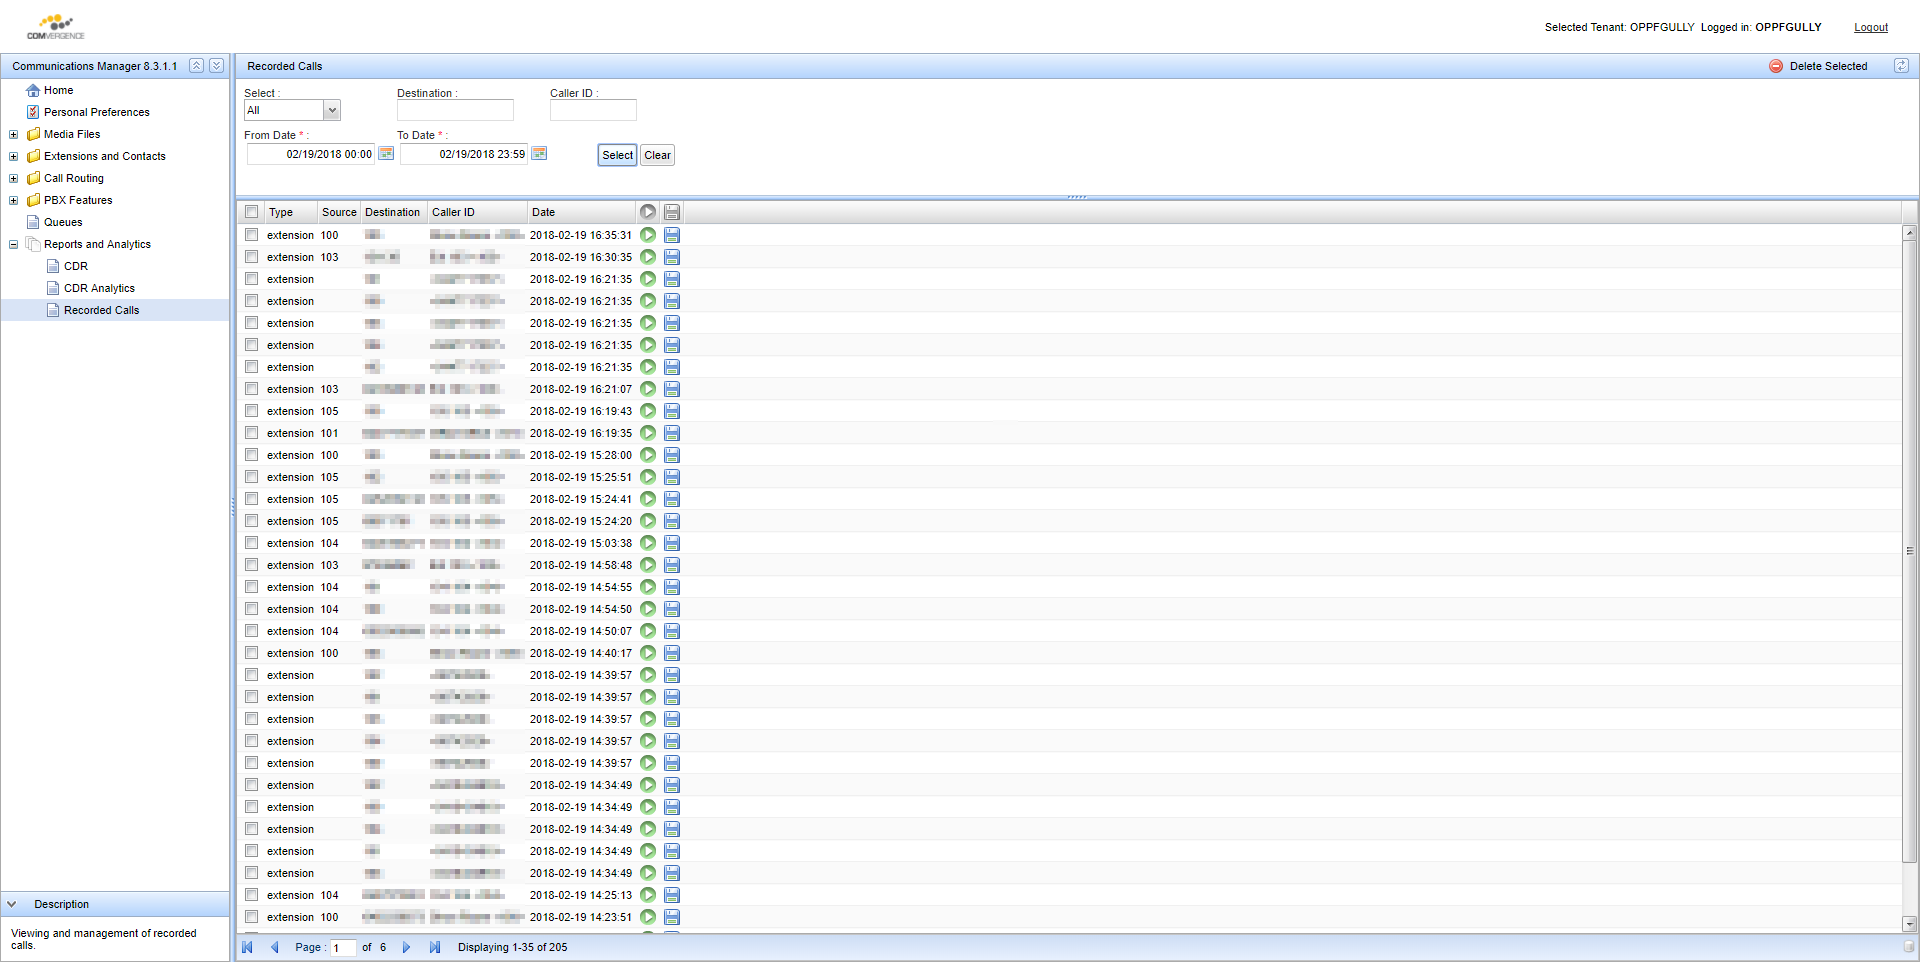This screenshot has height=963, width=1920.
Task: Click the Clear filter button
Action: click(x=657, y=155)
